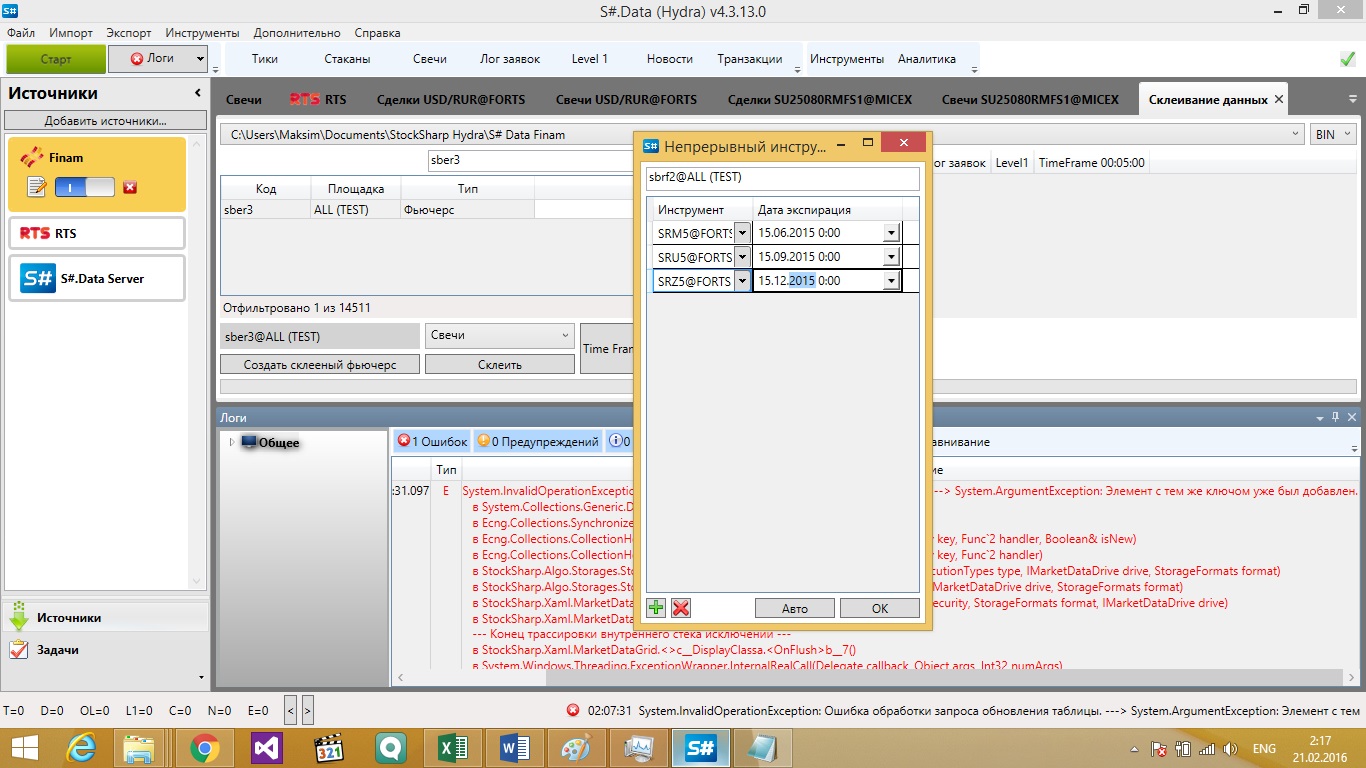Click the Finam logo icon

tap(32, 157)
